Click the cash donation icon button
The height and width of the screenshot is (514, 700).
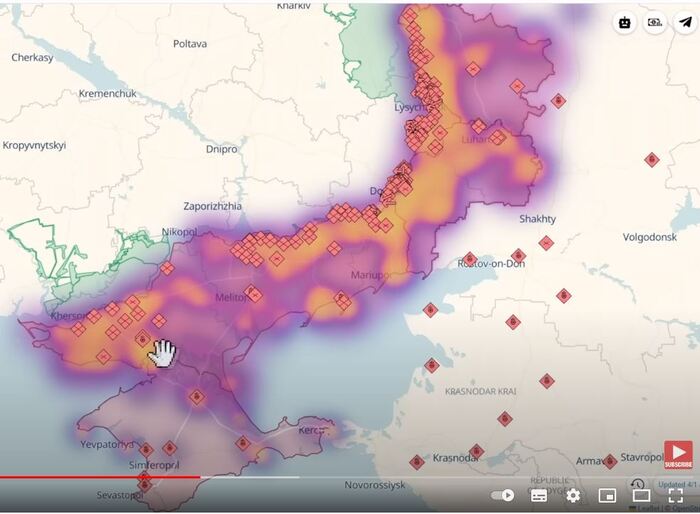click(x=655, y=21)
